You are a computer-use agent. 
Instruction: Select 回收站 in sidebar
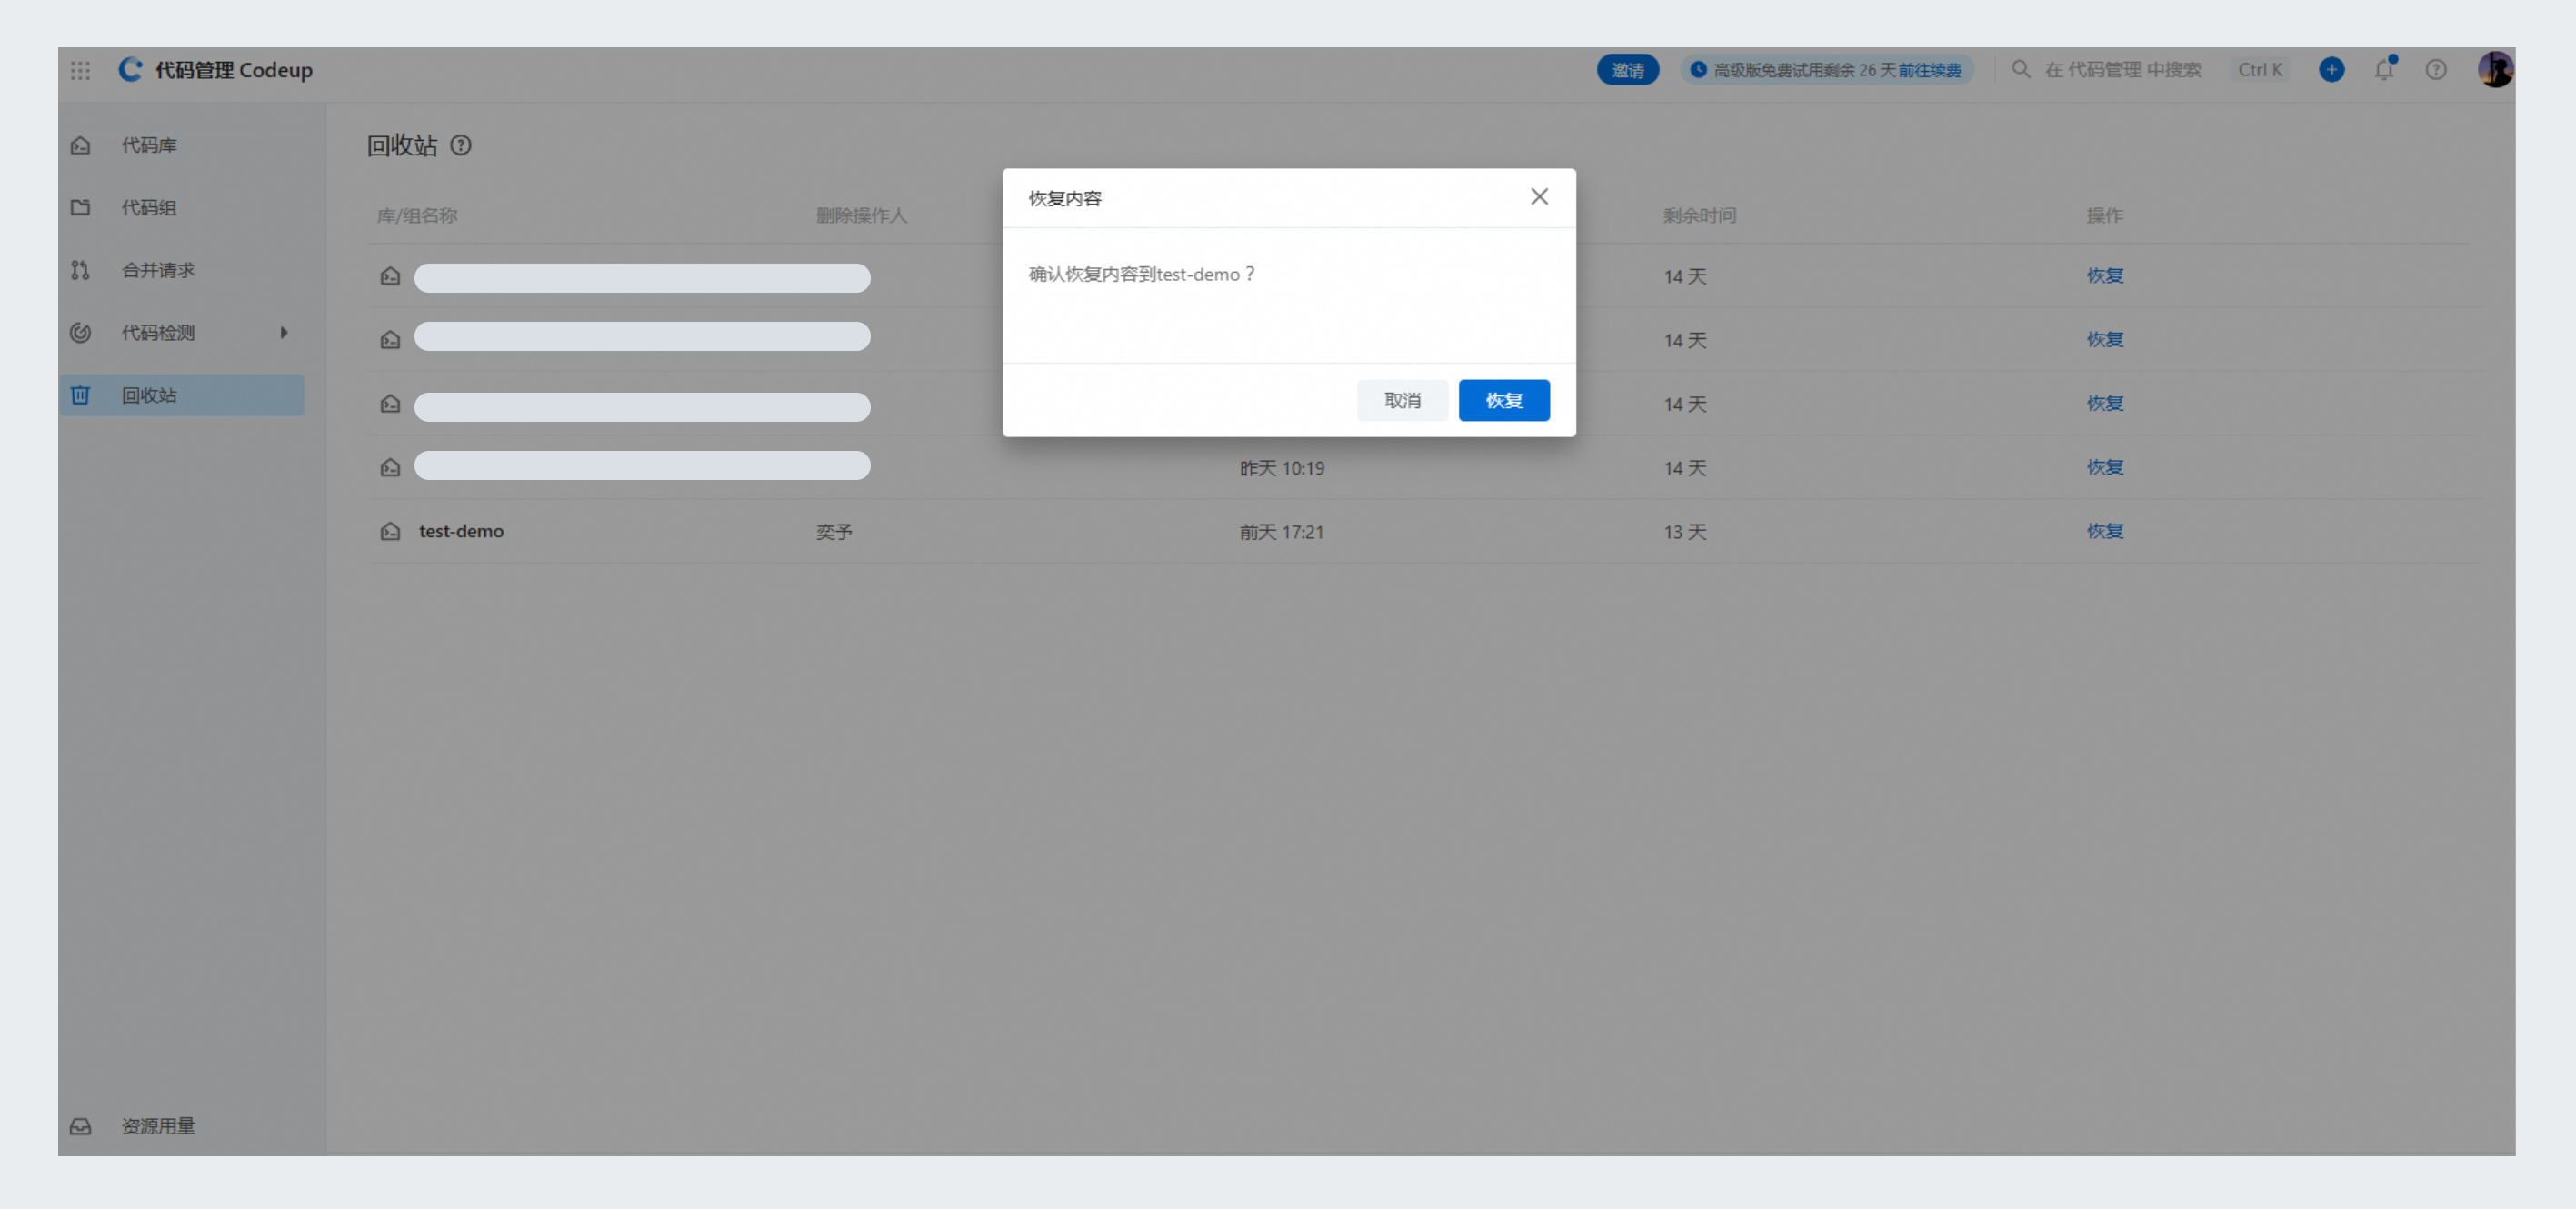coord(181,395)
